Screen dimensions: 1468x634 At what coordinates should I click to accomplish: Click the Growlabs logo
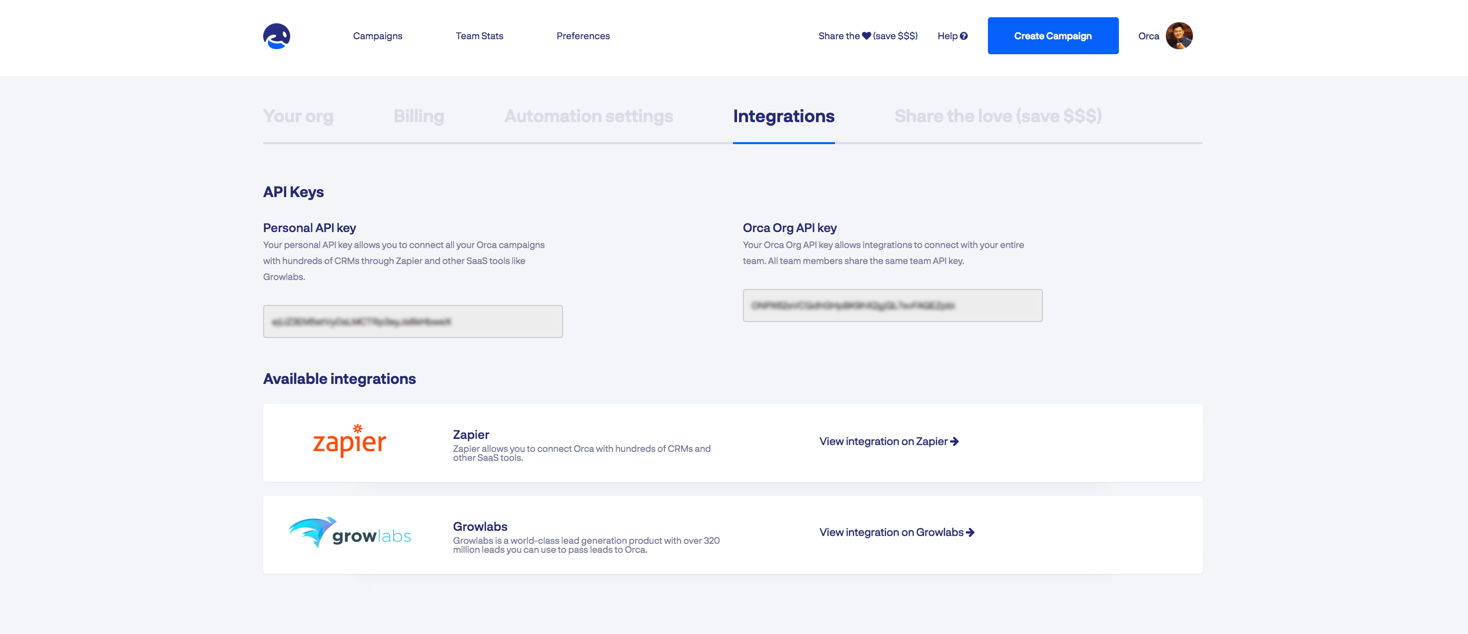pyautogui.click(x=350, y=533)
